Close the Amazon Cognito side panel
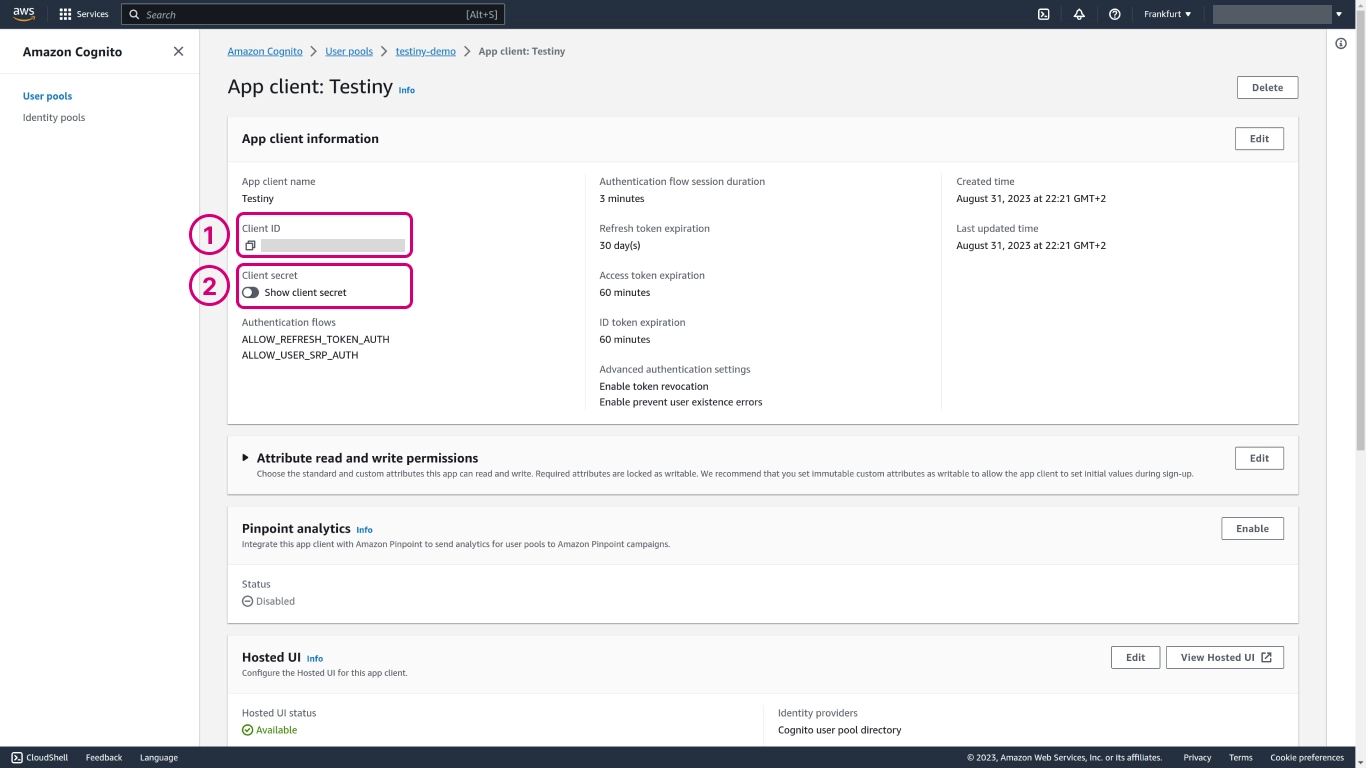This screenshot has width=1366, height=769. (x=178, y=52)
